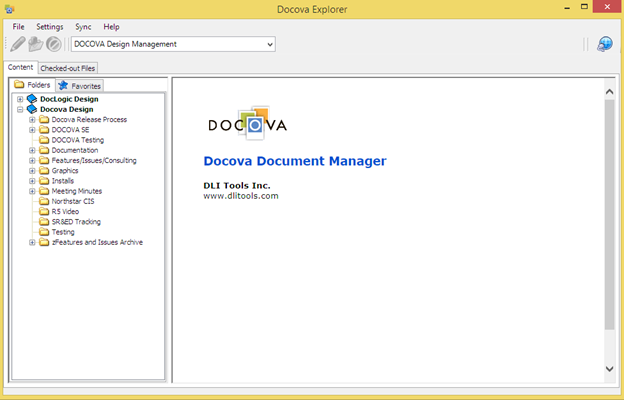The width and height of the screenshot is (624, 400).
Task: Expand the DocLogic Design library node
Action: point(20,99)
